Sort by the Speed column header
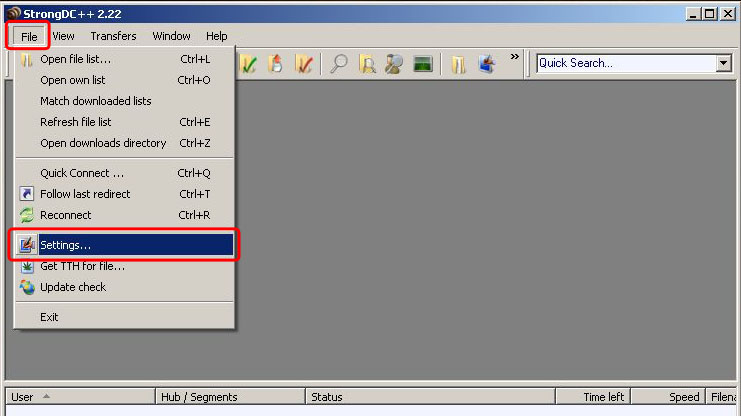The image size is (741, 416). point(668,397)
